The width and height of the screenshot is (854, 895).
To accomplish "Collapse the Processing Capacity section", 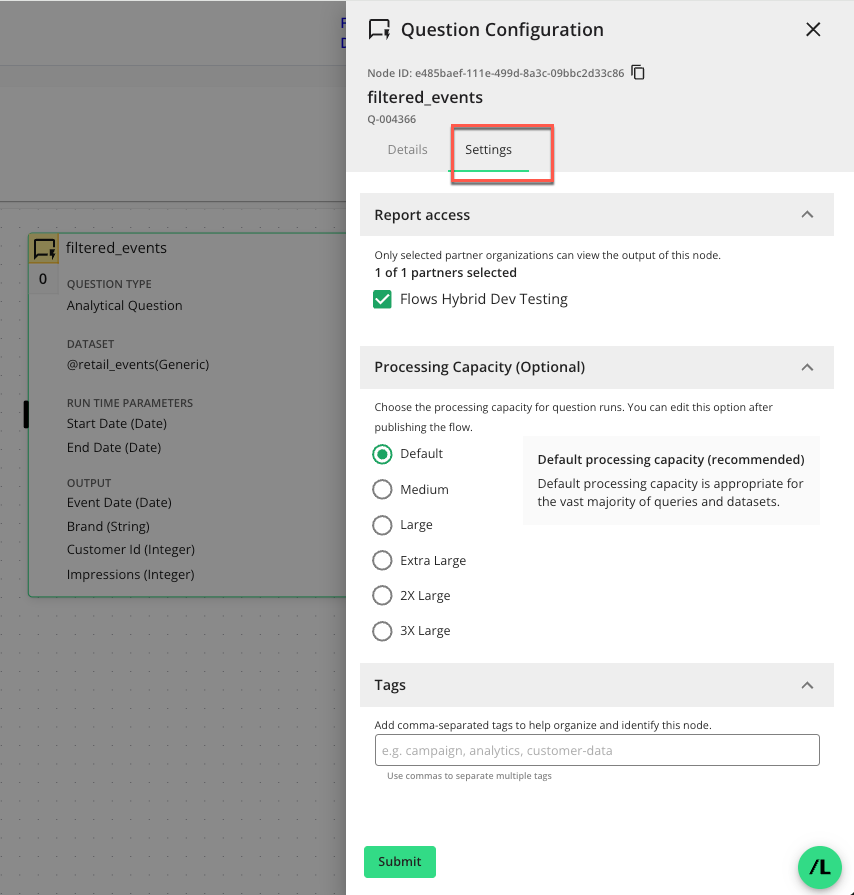I will click(x=807, y=367).
